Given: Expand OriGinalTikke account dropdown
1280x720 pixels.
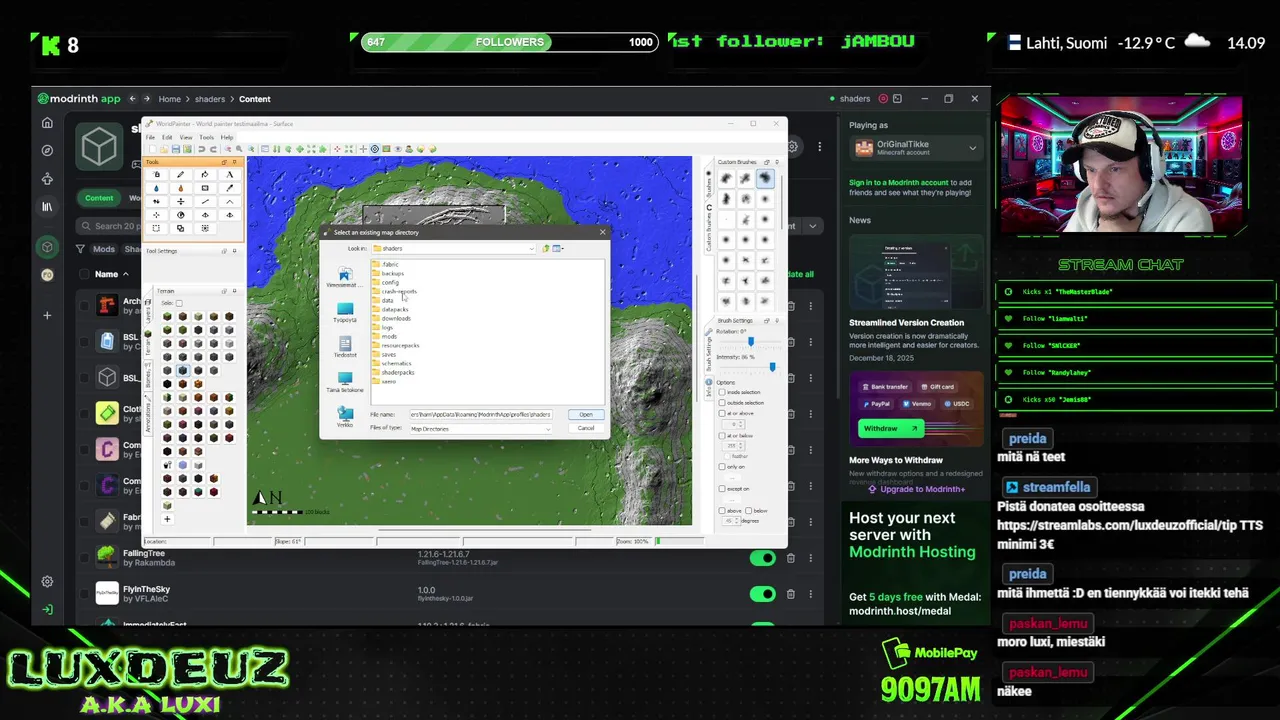Looking at the screenshot, I should point(972,148).
